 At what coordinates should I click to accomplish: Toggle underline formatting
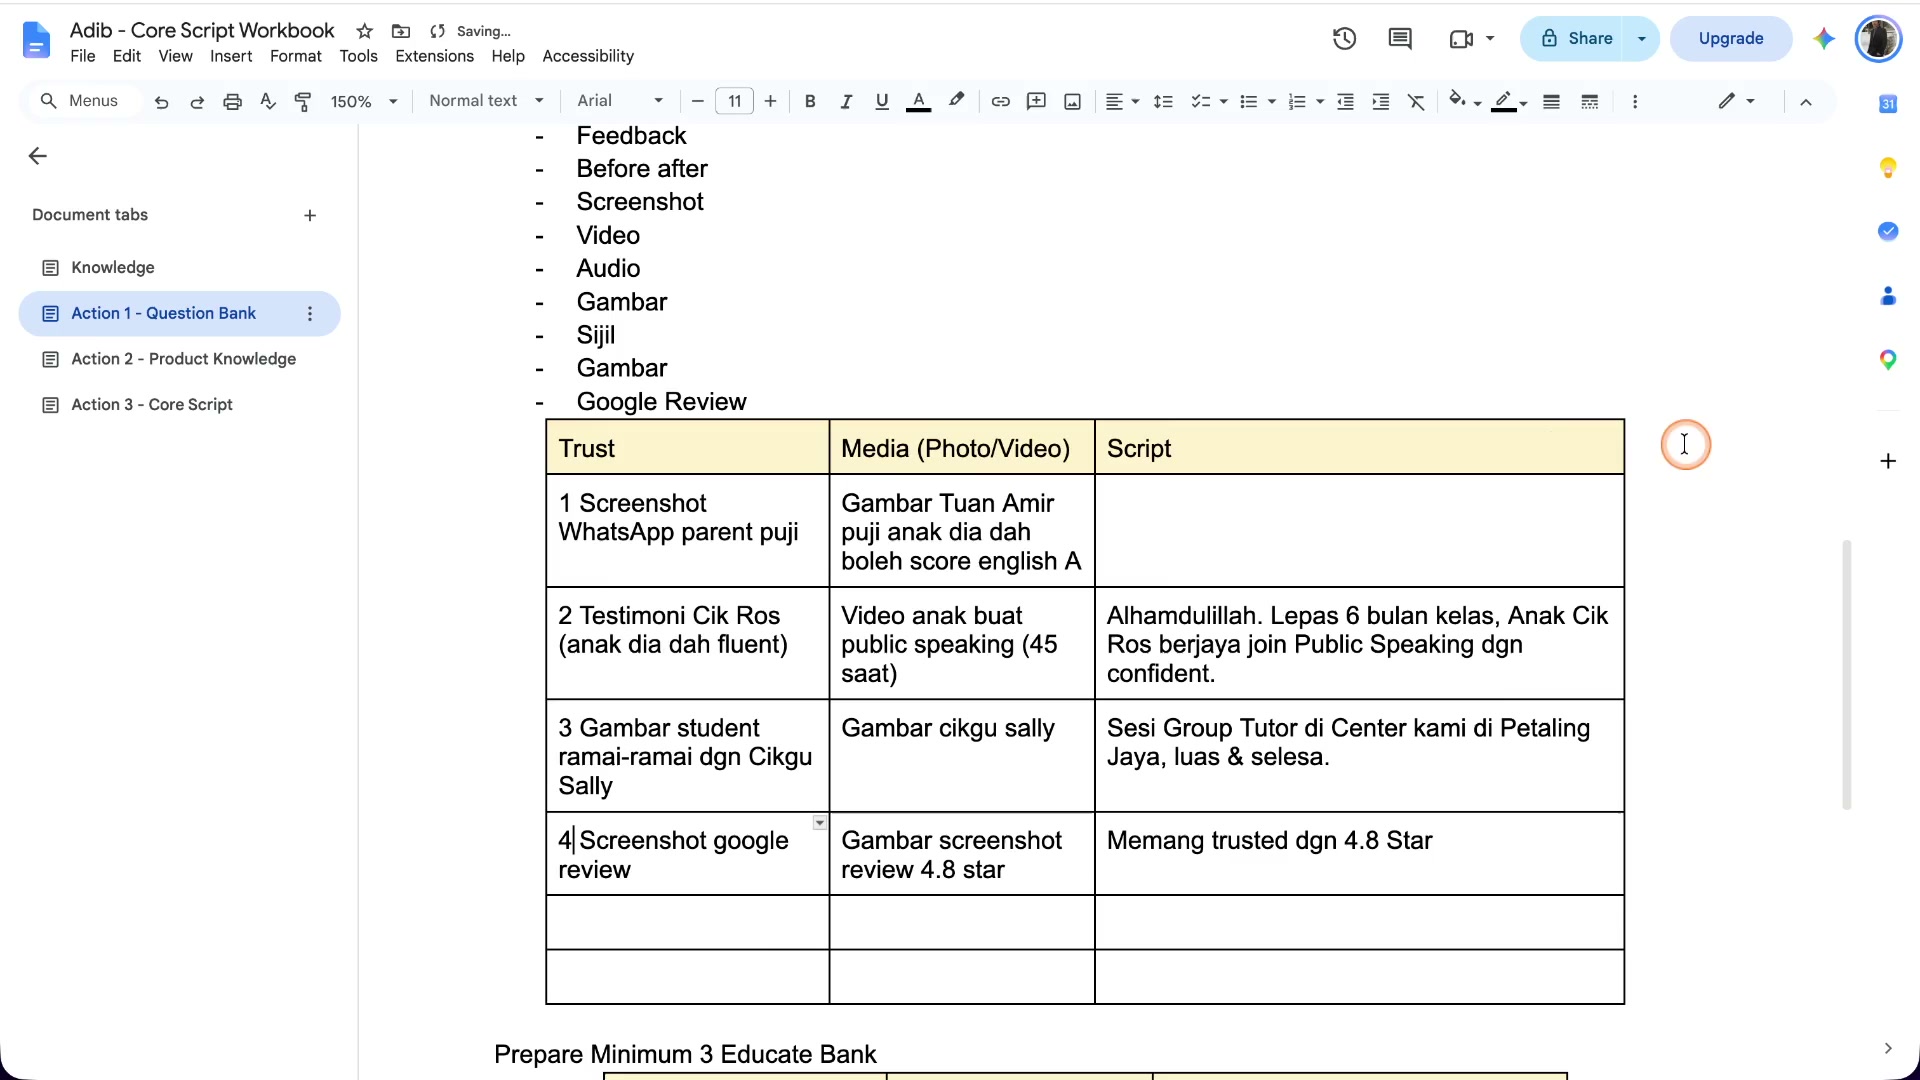click(x=882, y=101)
